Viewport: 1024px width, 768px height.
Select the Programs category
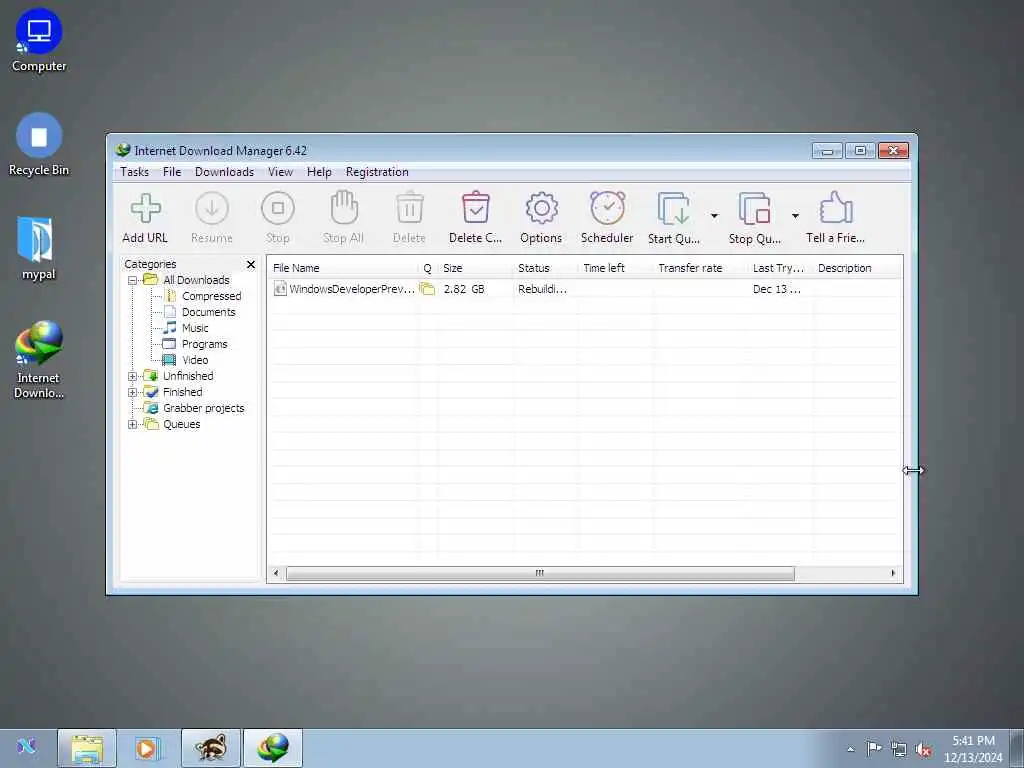[x=204, y=344]
